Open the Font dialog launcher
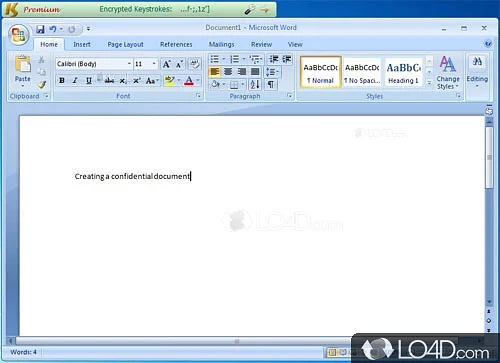The height and width of the screenshot is (363, 500). [199, 96]
